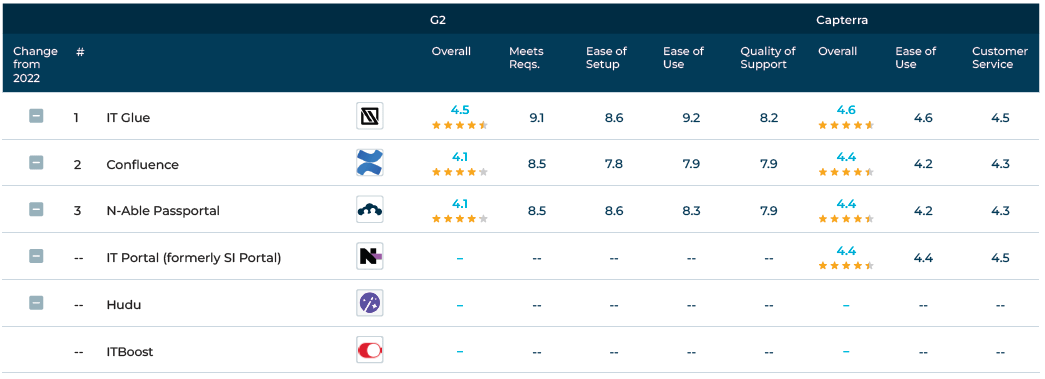Click the Confluence logo icon
This screenshot has width=1045, height=379.
pyautogui.click(x=370, y=163)
